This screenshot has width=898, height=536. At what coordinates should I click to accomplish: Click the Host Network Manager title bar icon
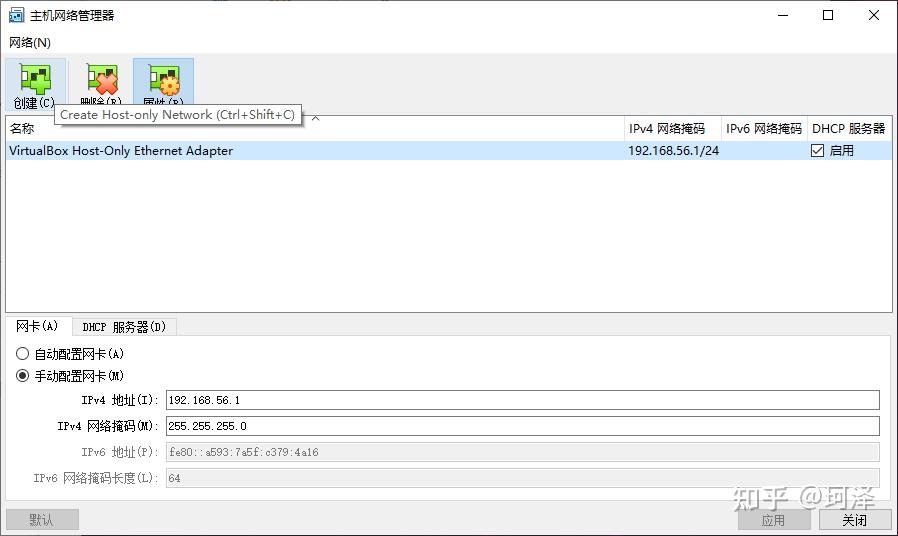tap(17, 15)
